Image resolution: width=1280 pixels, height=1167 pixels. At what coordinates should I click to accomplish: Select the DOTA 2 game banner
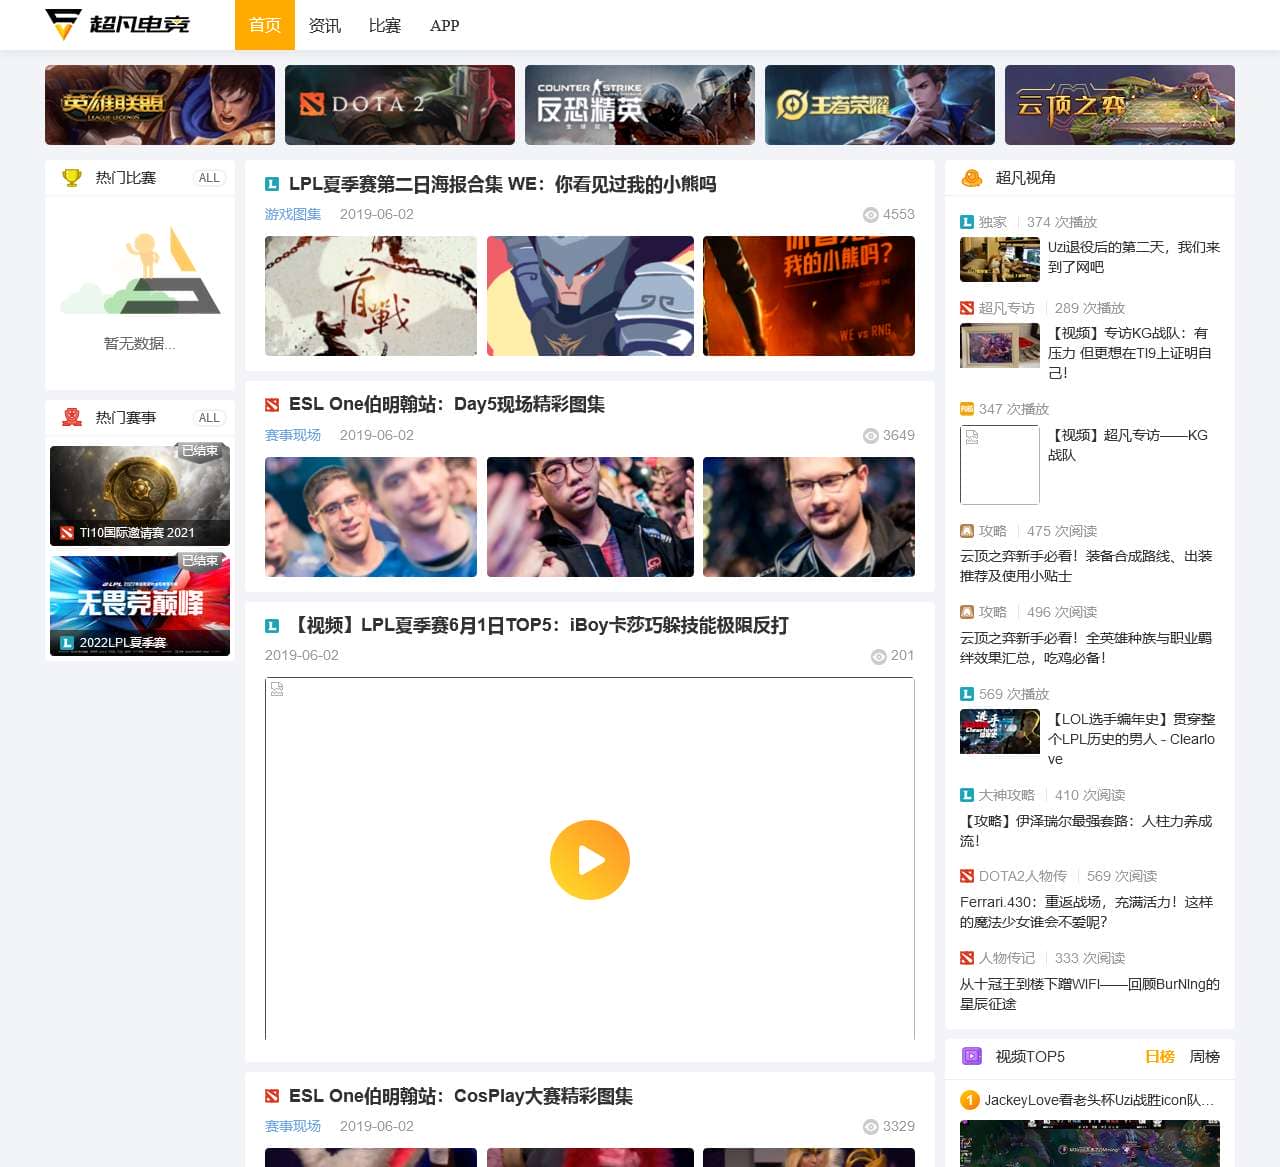coord(400,105)
